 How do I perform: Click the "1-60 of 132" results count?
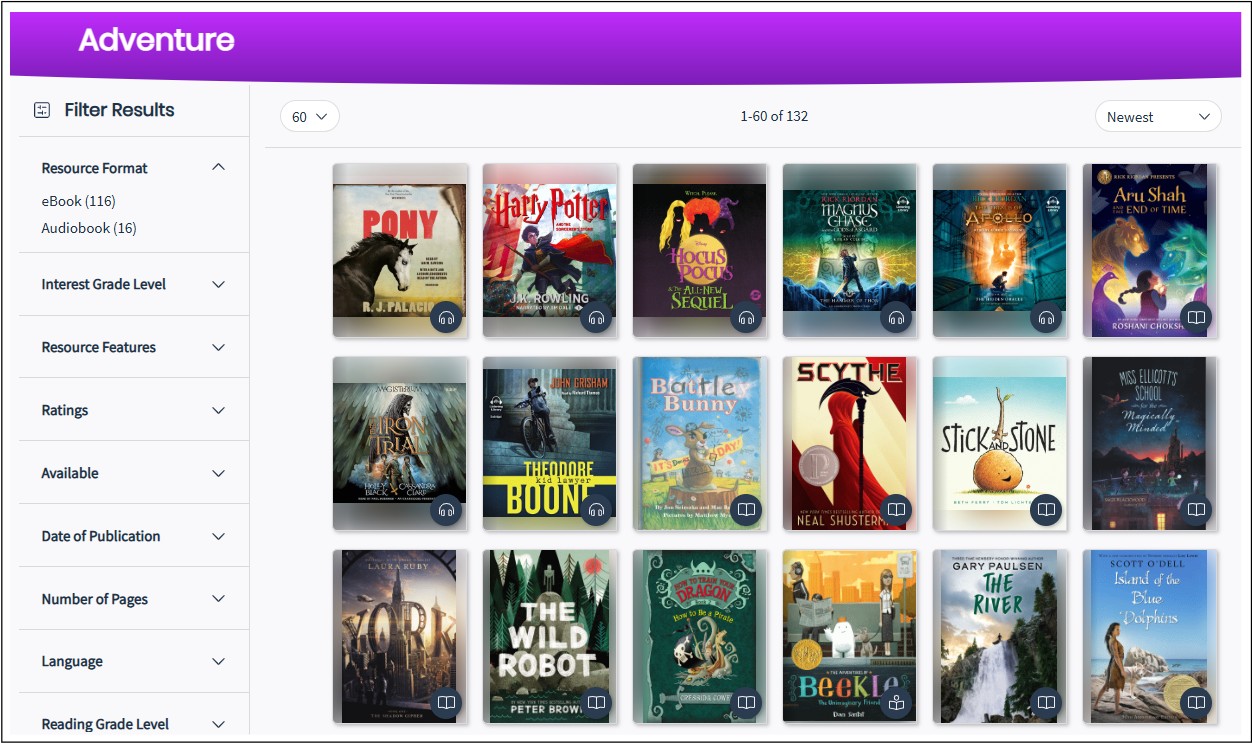[x=774, y=116]
